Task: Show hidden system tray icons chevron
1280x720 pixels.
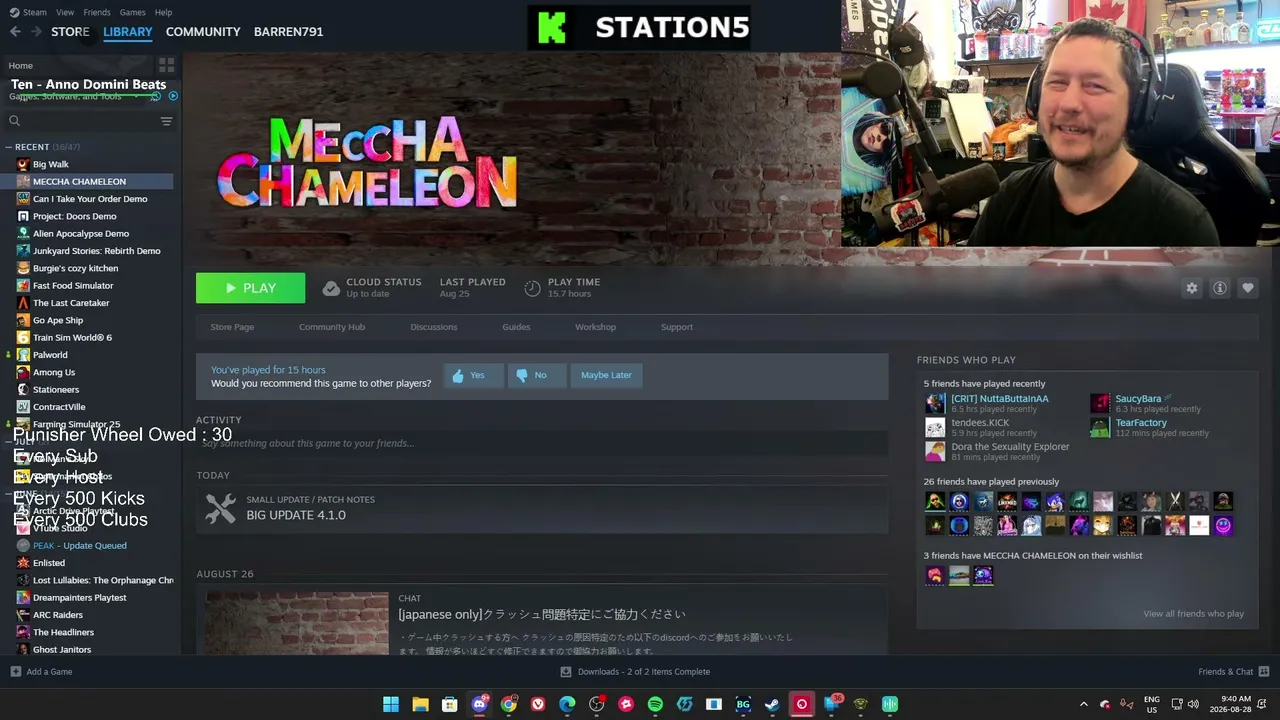Action: pyautogui.click(x=1083, y=704)
